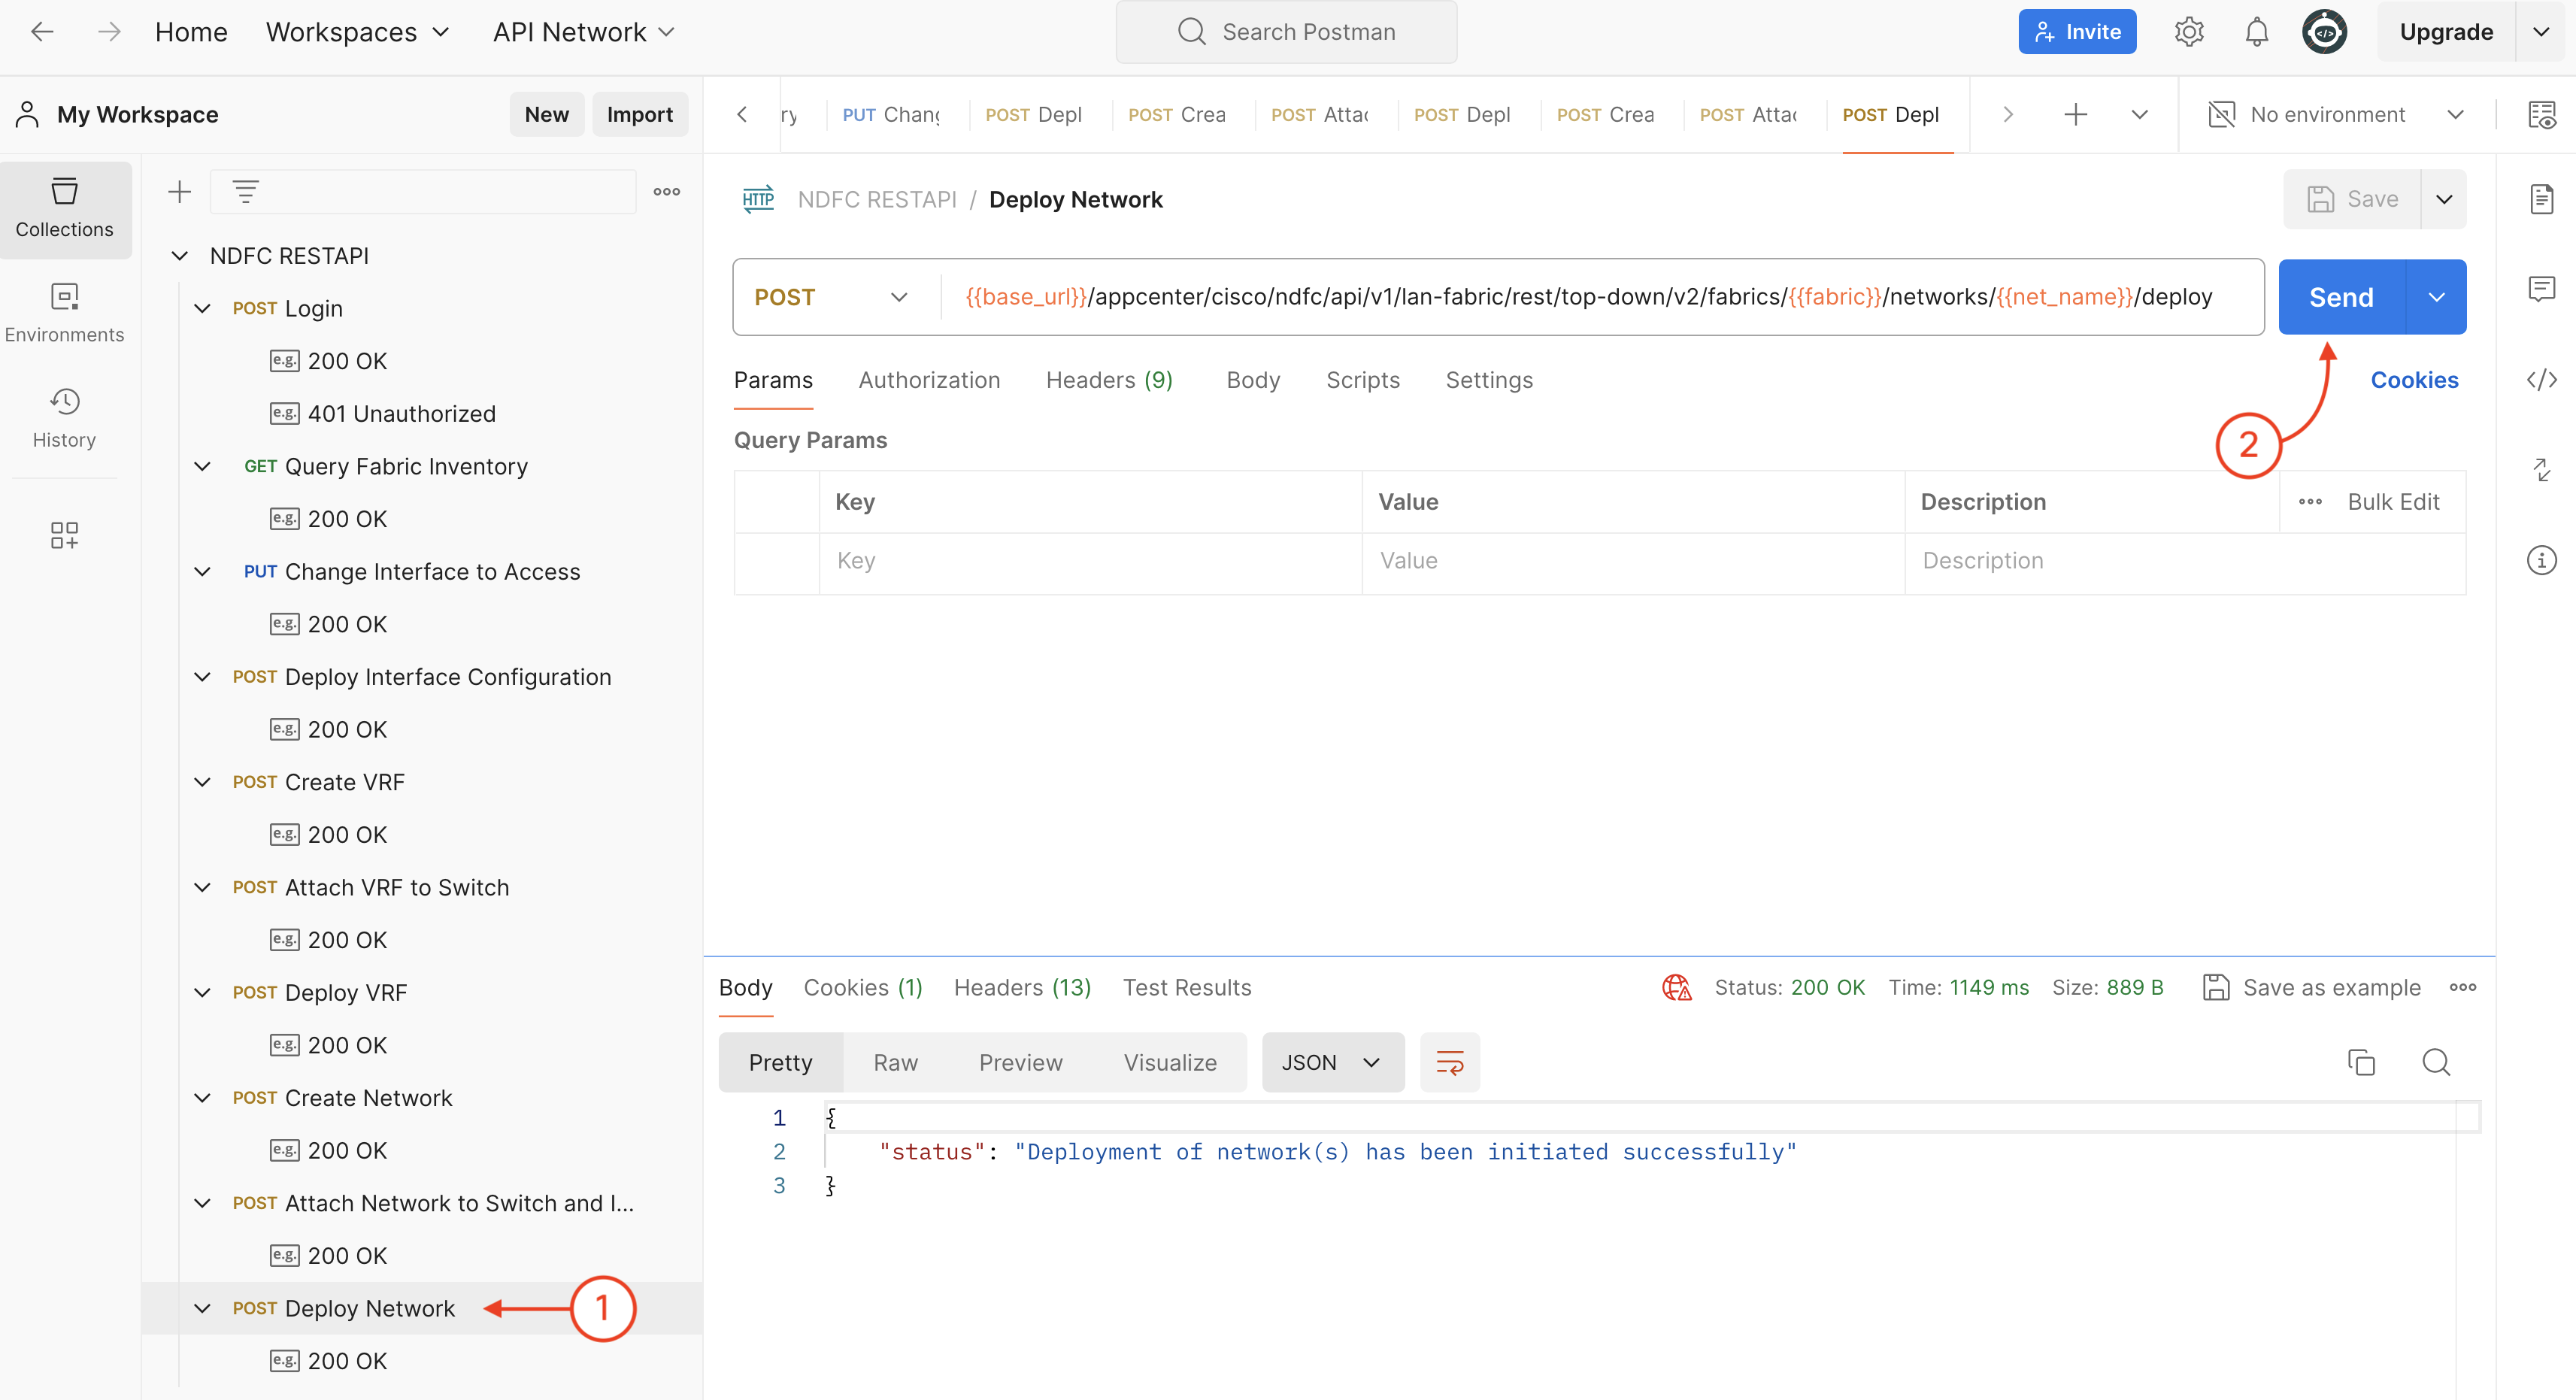Open the settings gear icon
Image resolution: width=2576 pixels, height=1400 pixels.
(x=2189, y=32)
